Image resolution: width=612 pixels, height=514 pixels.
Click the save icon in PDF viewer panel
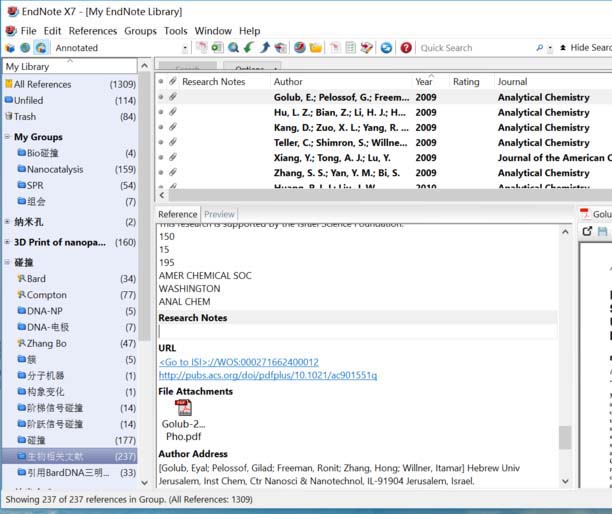click(x=603, y=232)
